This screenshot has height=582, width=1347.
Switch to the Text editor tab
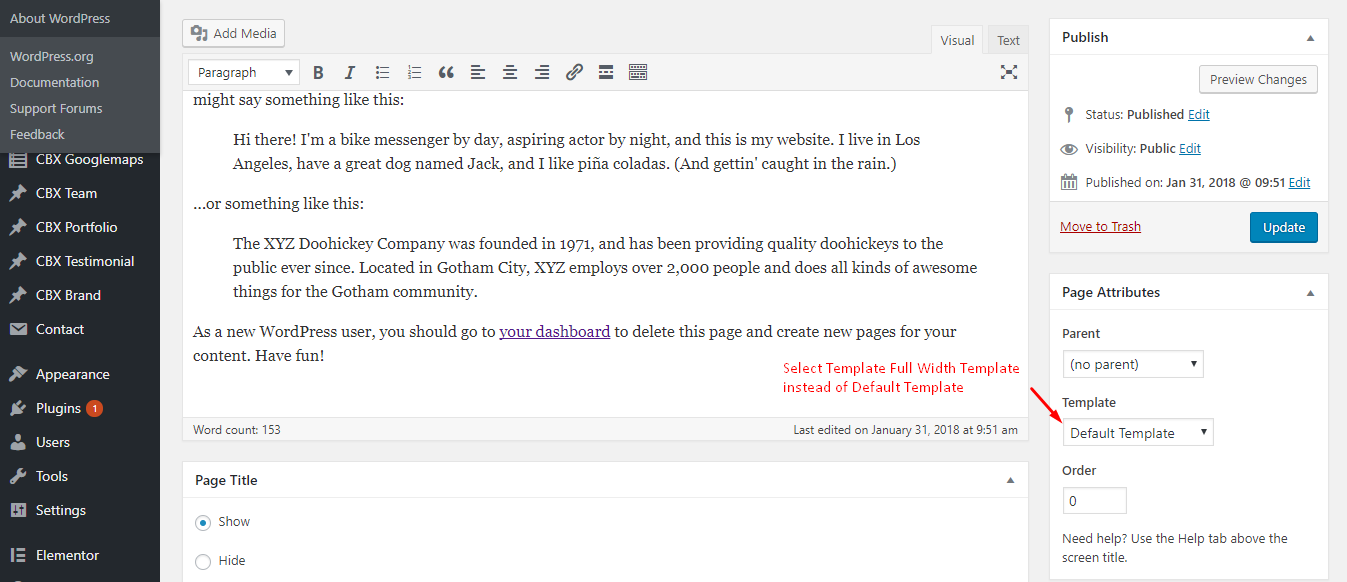coord(1008,40)
